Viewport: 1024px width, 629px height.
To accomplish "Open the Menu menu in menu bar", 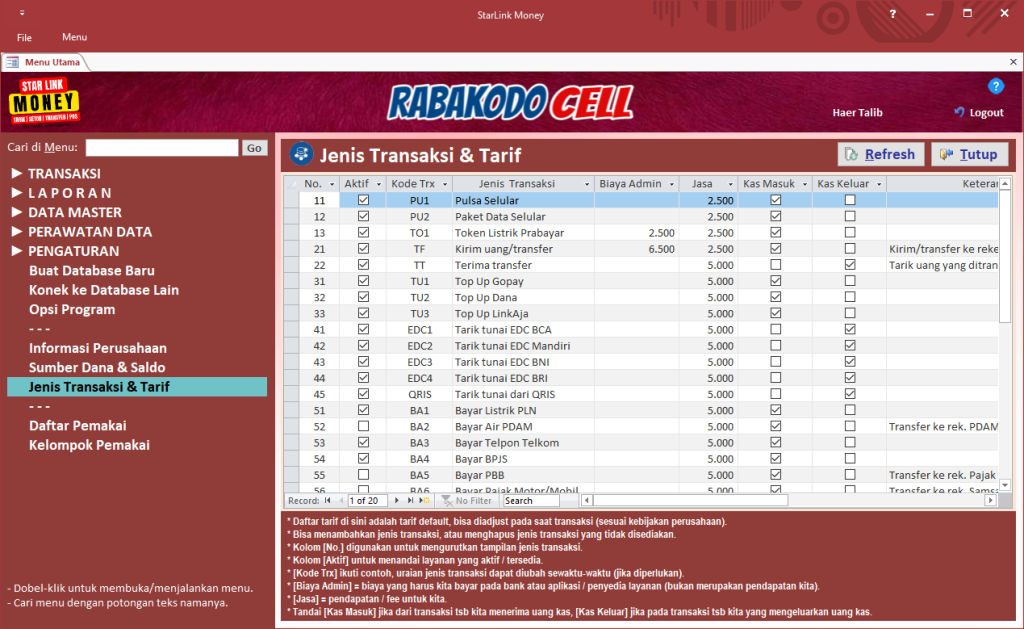I will coord(74,37).
